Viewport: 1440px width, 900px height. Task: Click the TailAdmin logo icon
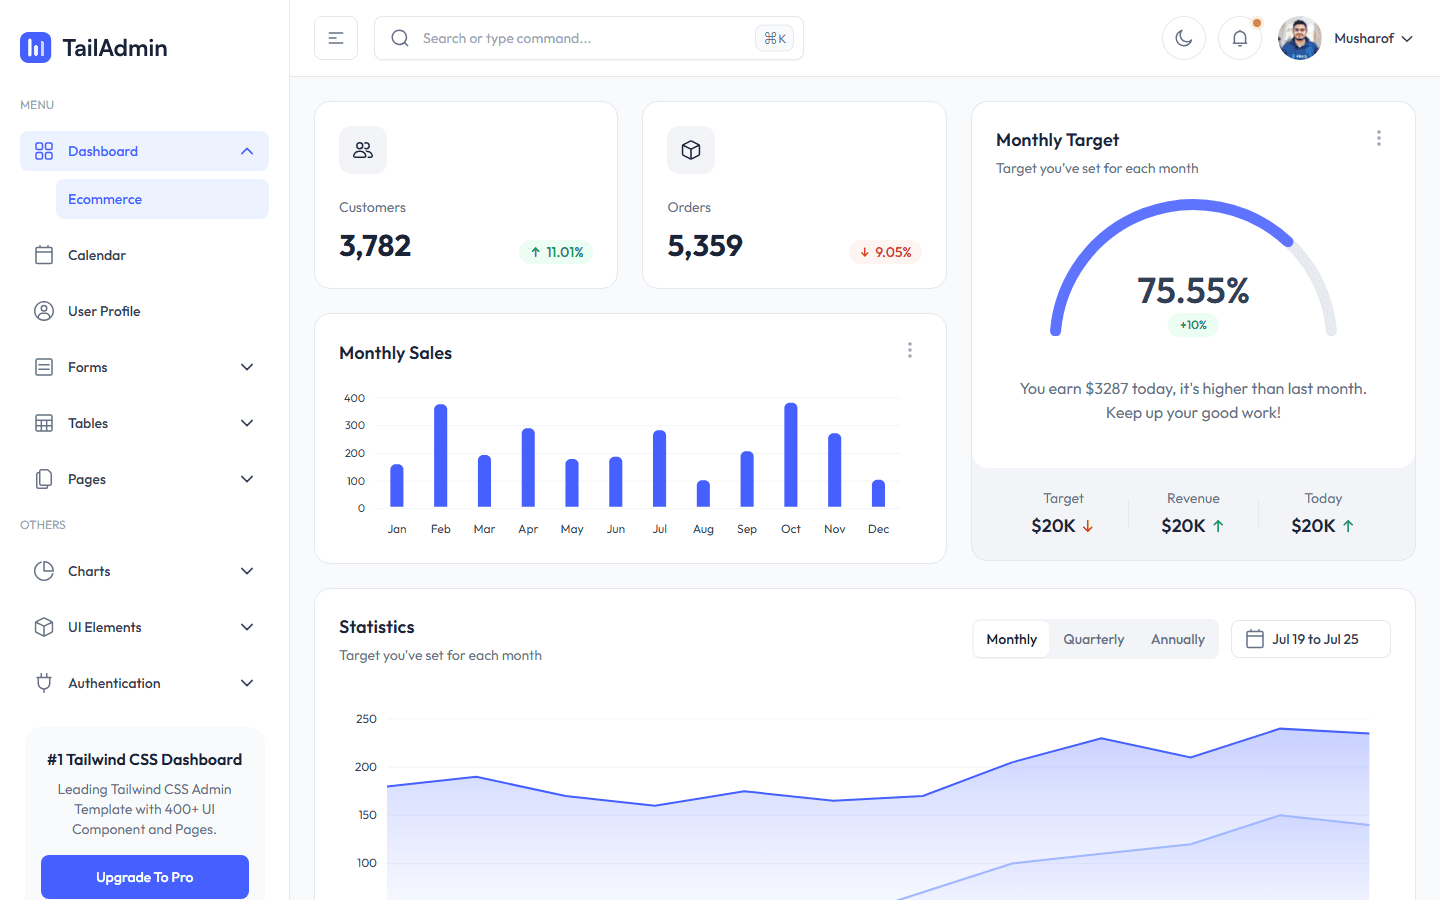(36, 47)
